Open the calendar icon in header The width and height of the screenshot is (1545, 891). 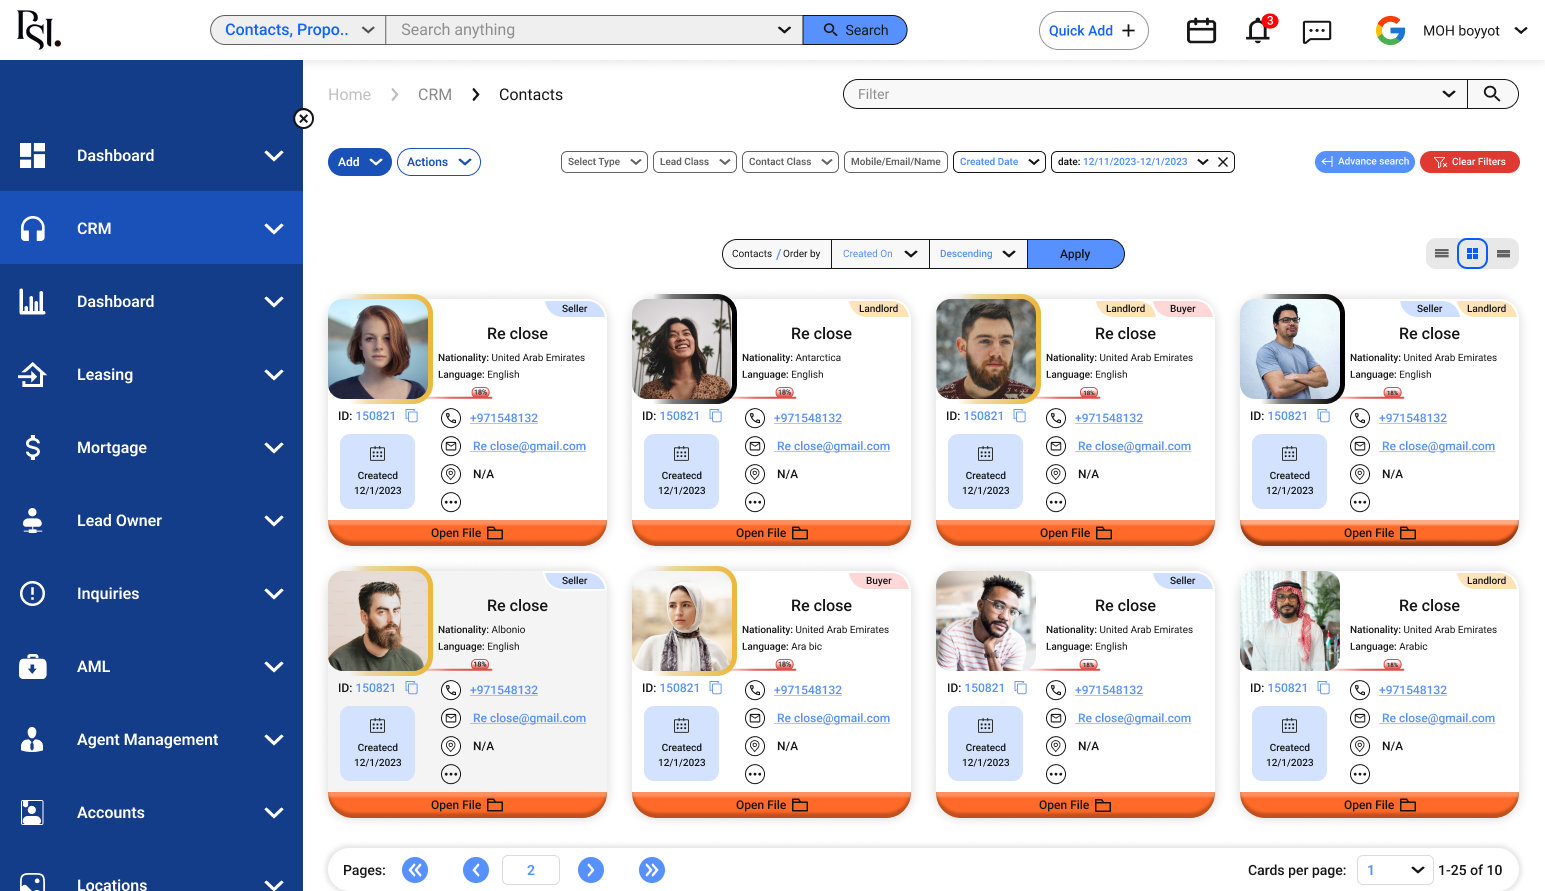[x=1200, y=31]
